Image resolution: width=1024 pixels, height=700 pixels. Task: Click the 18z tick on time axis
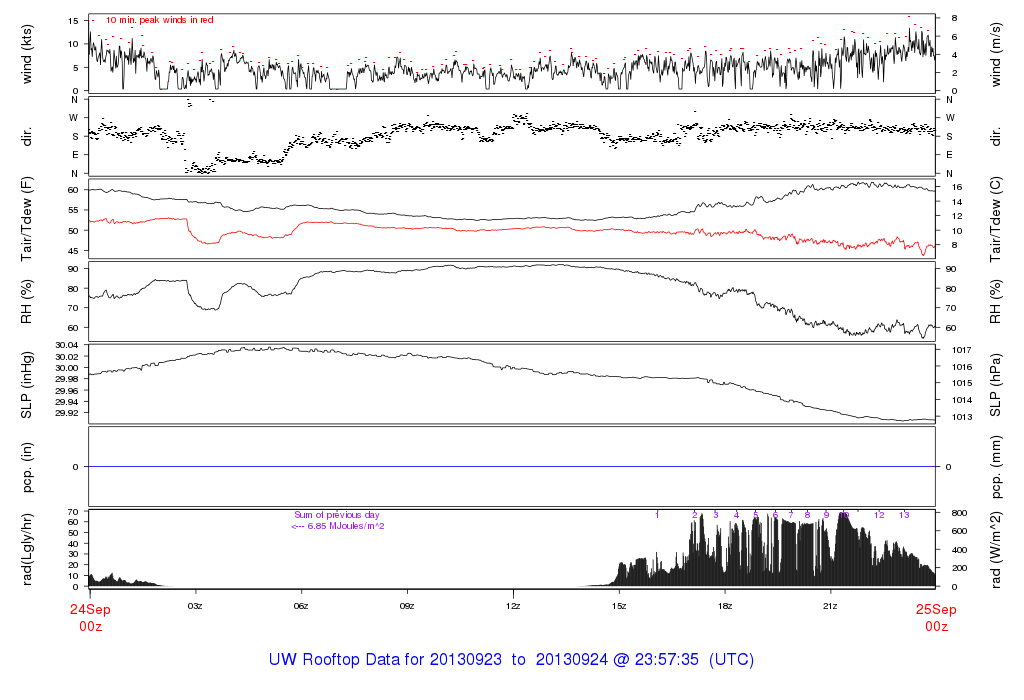(724, 606)
